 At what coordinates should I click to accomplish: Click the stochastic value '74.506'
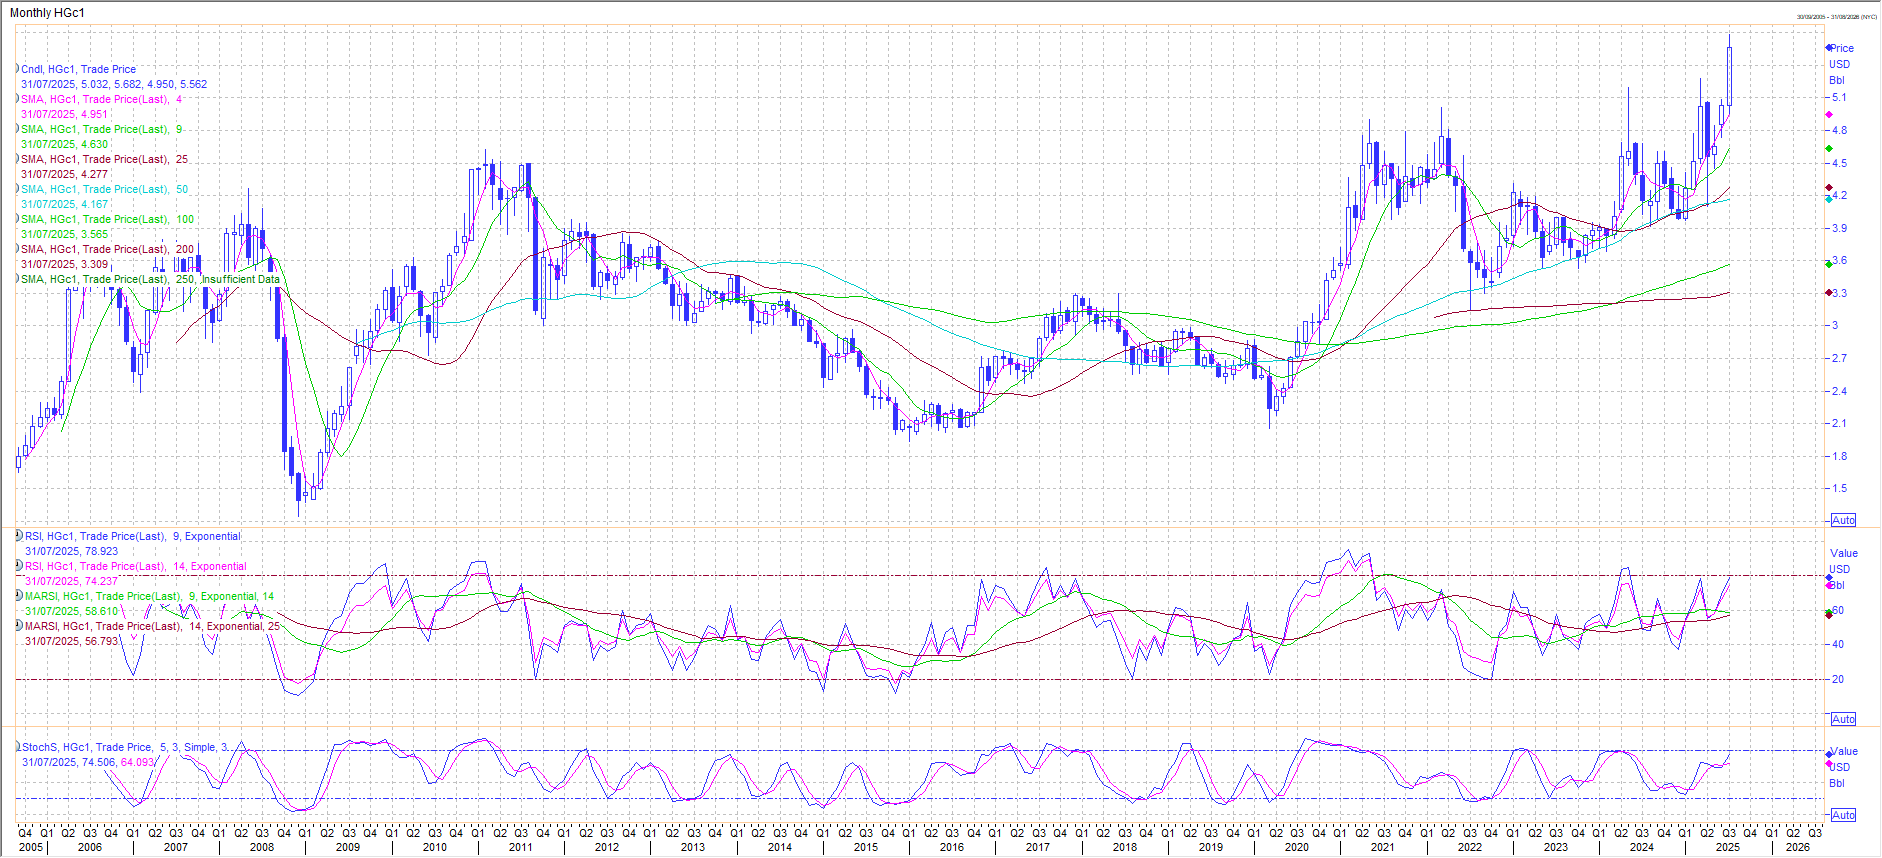[x=99, y=762]
